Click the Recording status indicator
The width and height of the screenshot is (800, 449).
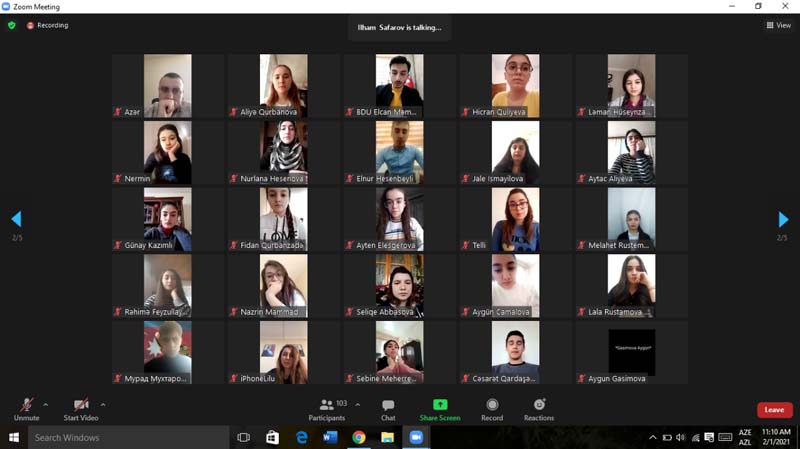point(47,25)
